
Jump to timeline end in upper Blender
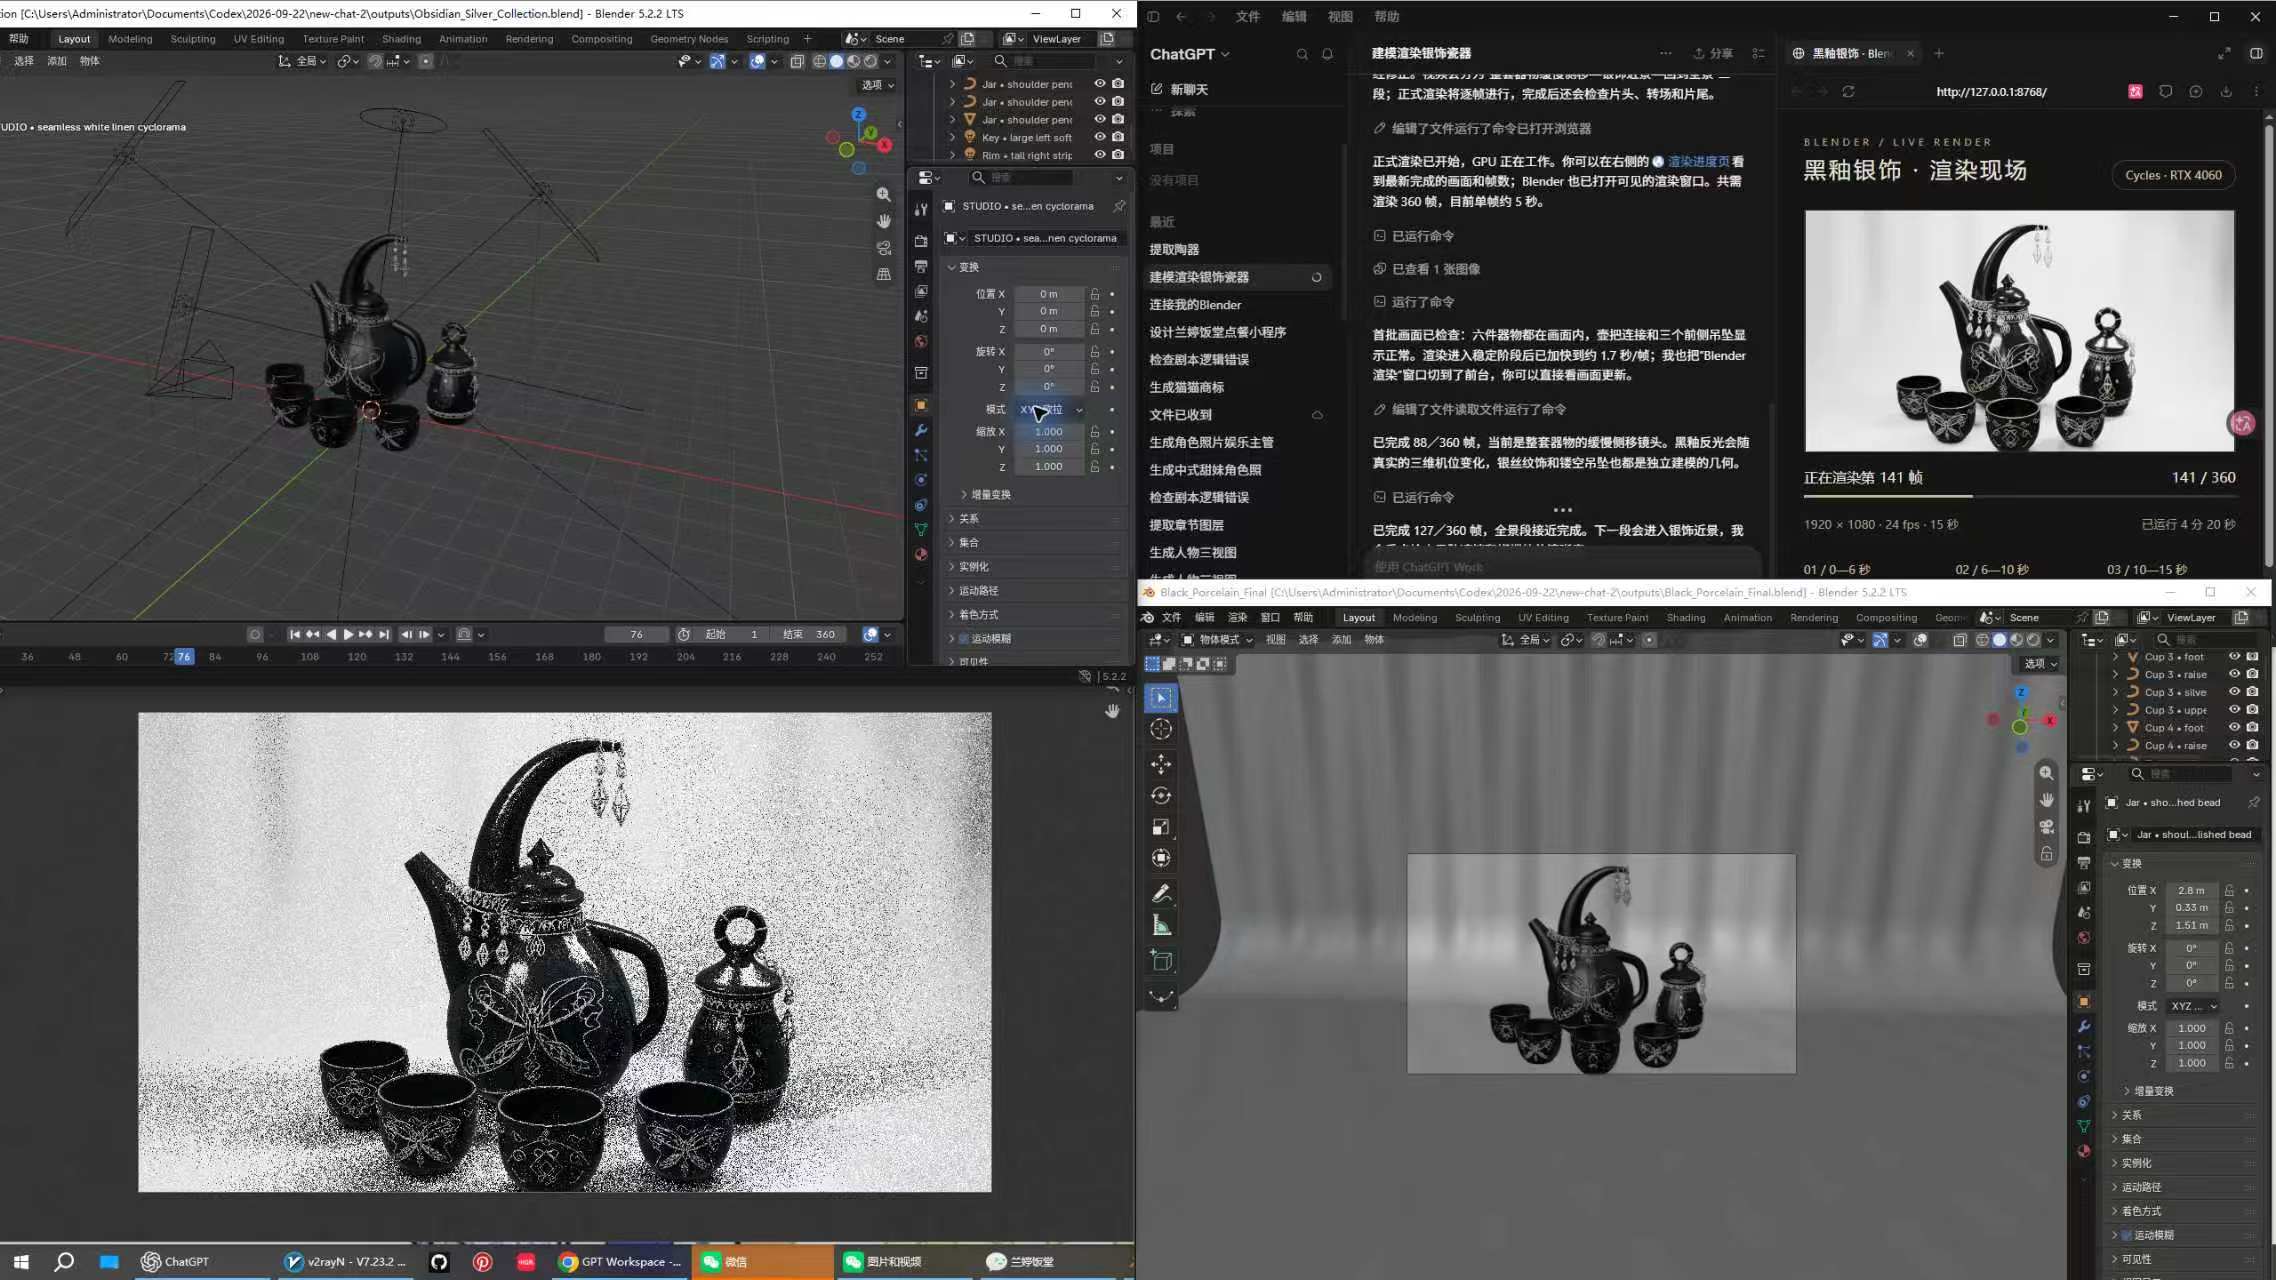pyautogui.click(x=384, y=634)
